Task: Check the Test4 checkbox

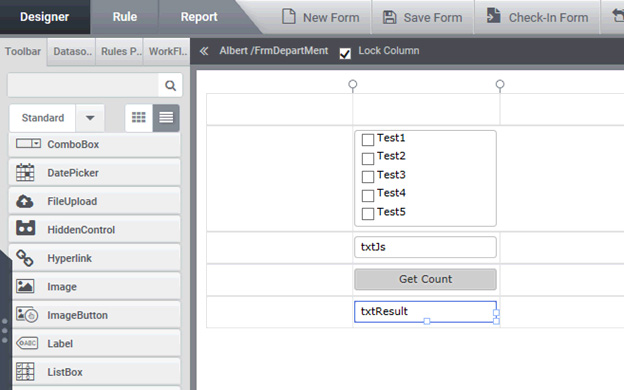Action: coord(368,195)
